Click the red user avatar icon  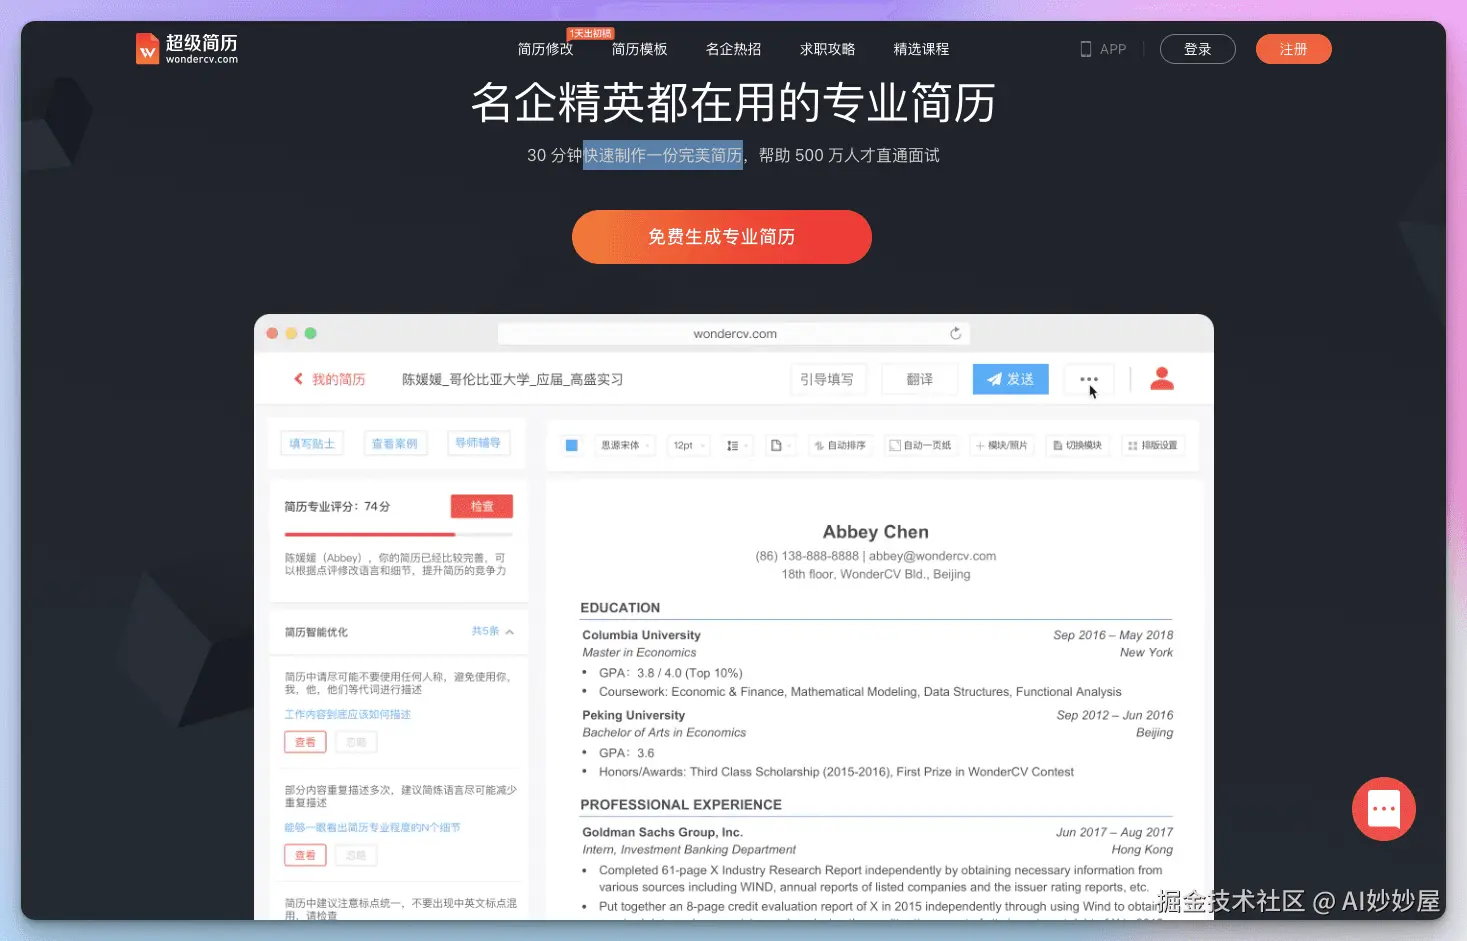point(1161,379)
